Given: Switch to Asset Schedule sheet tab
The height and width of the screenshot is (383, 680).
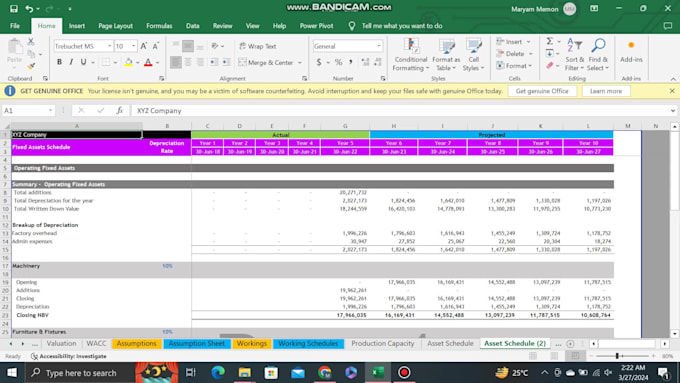Looking at the screenshot, I should click(450, 343).
